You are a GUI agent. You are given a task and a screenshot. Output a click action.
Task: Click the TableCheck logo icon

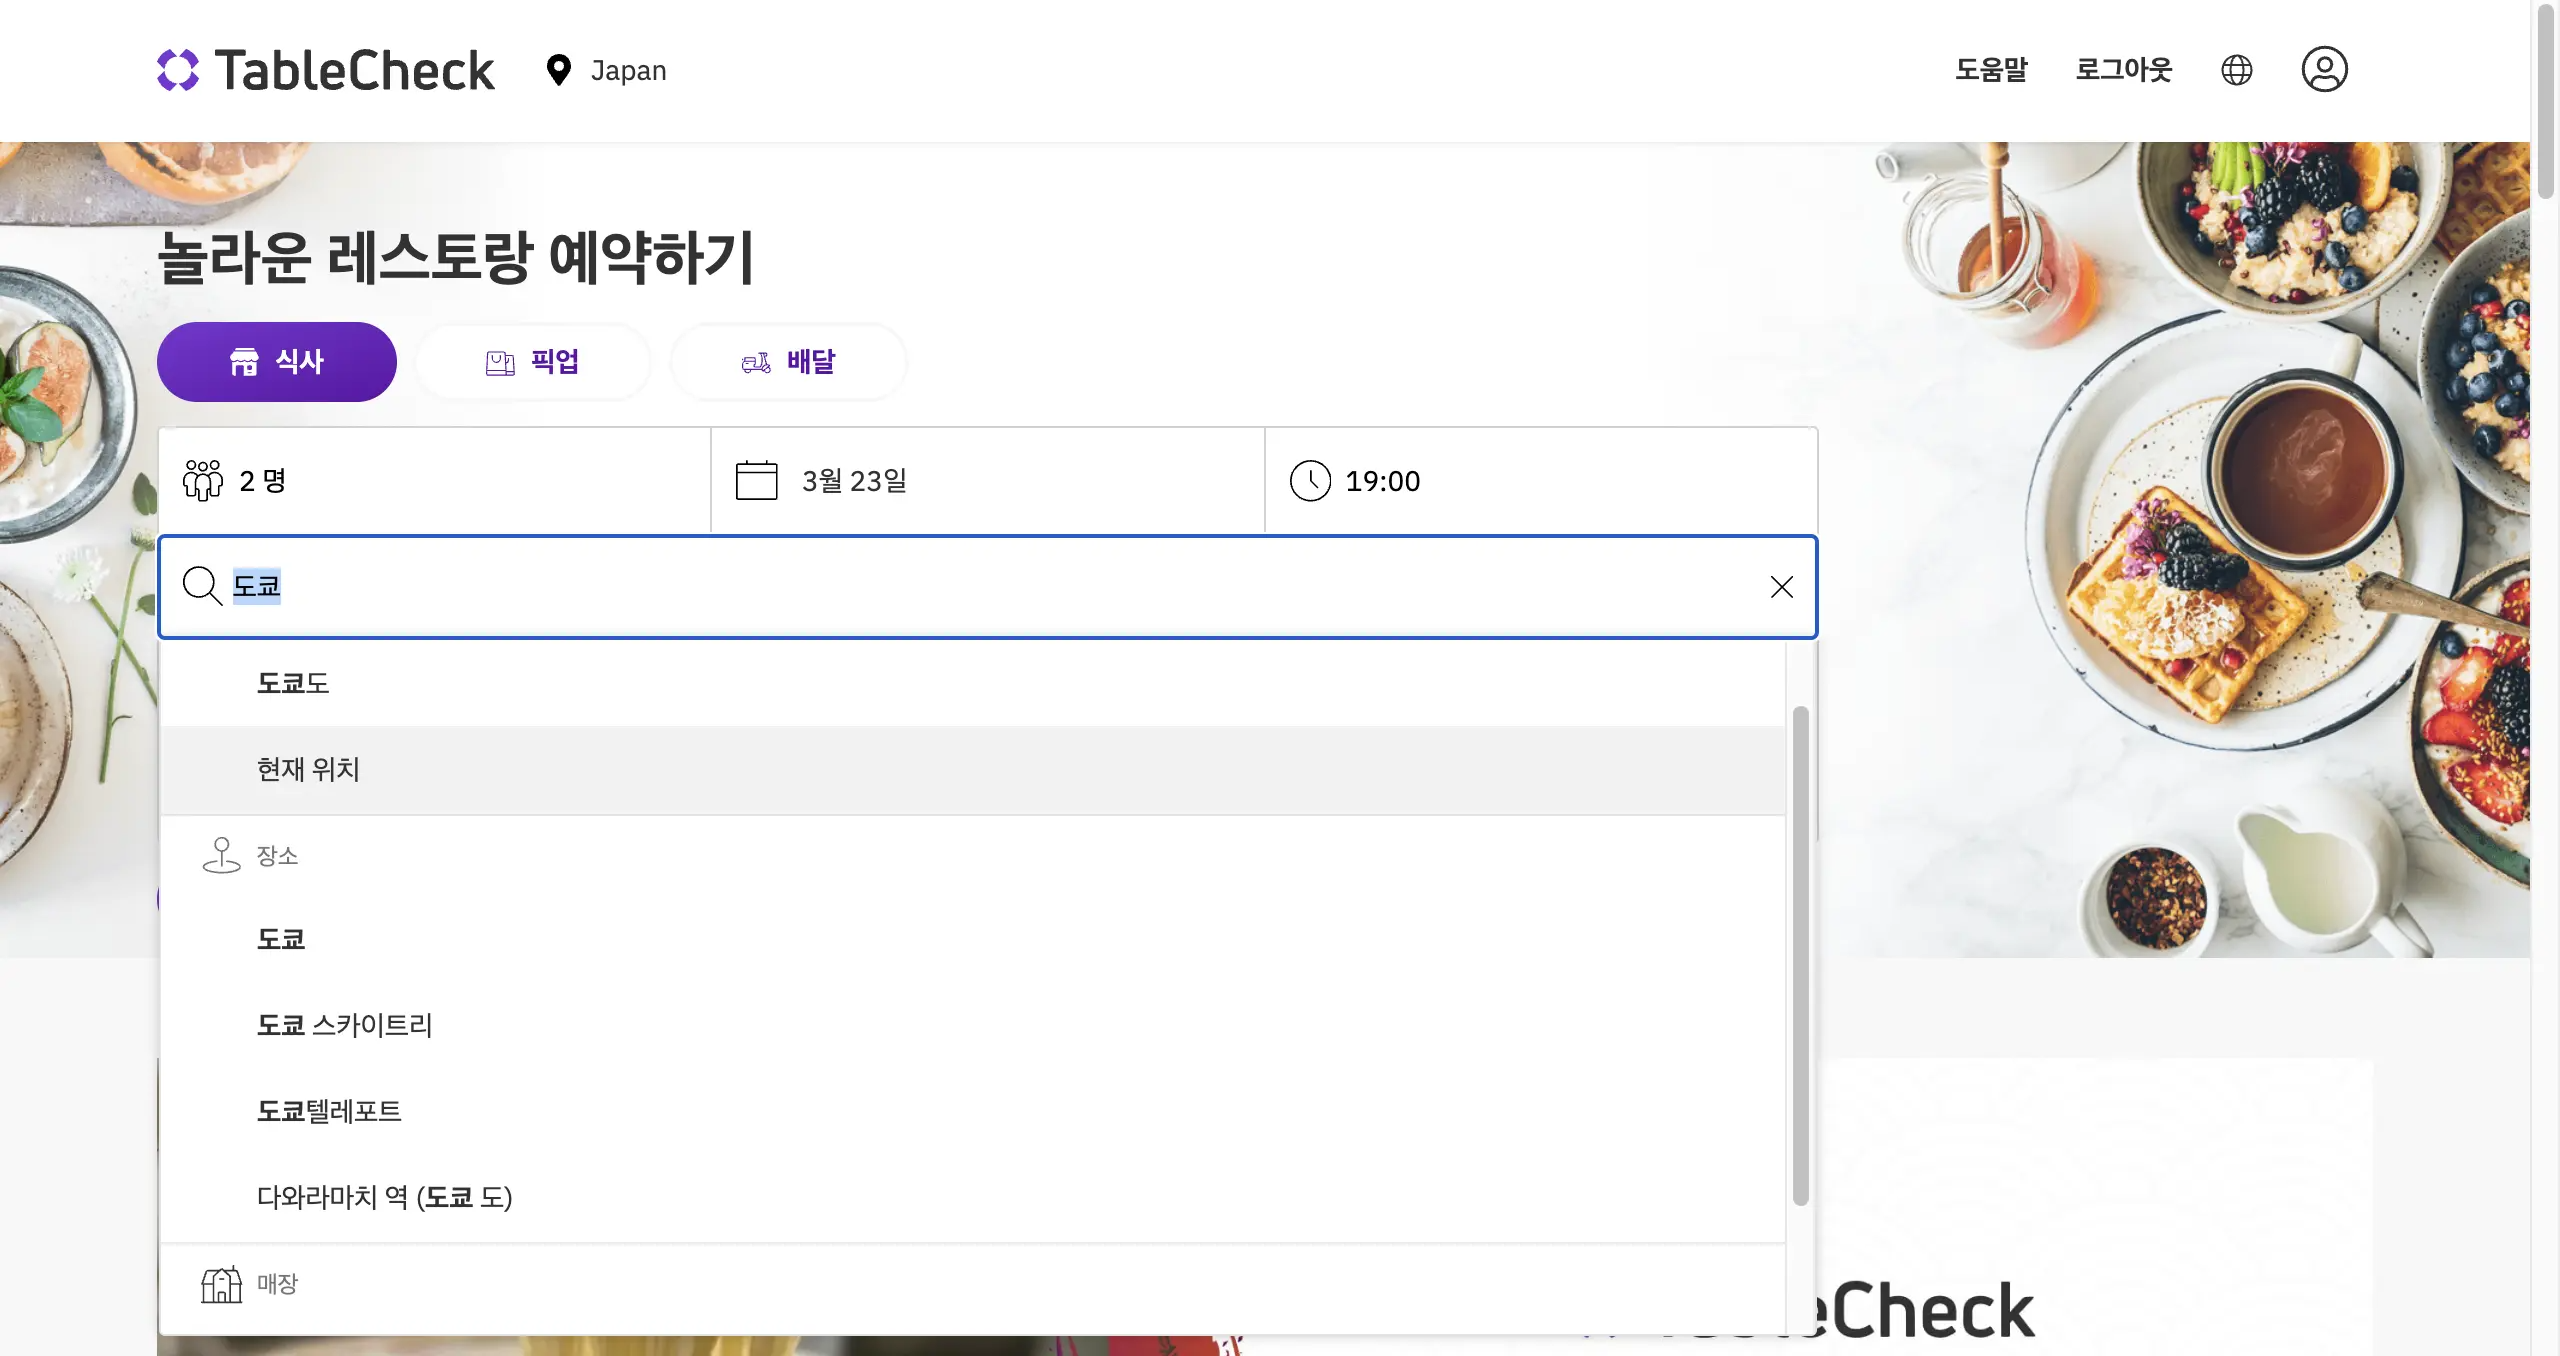(x=178, y=69)
